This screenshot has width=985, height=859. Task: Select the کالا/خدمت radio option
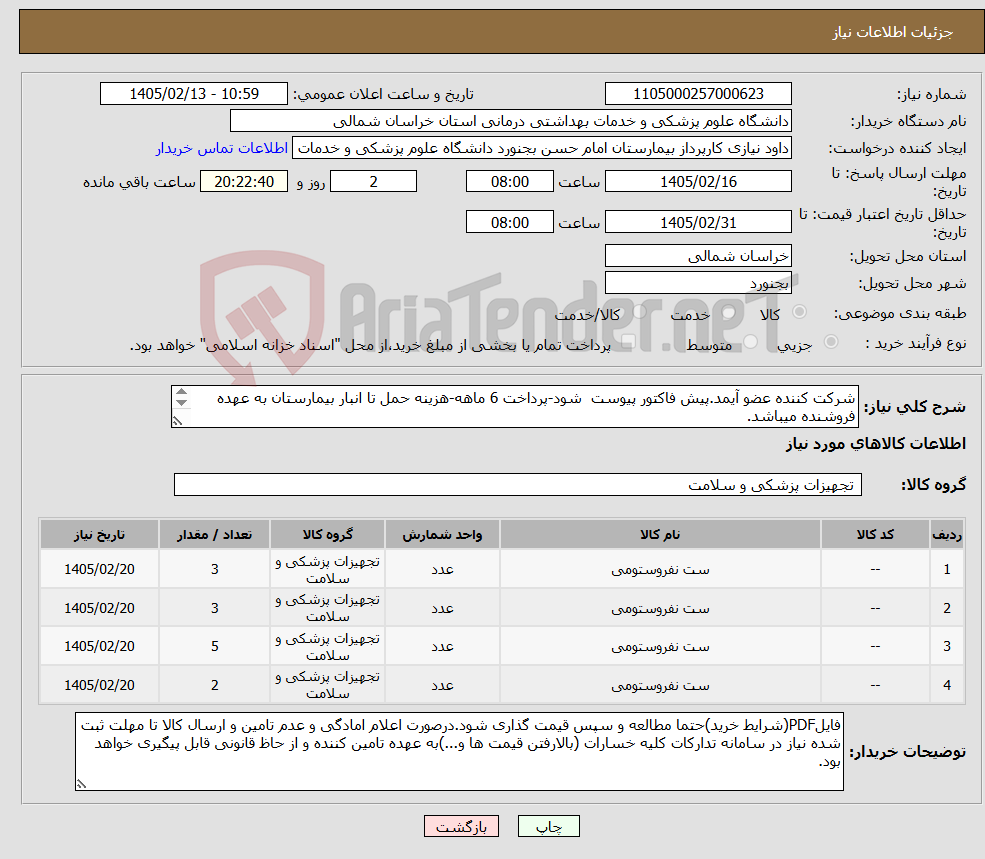(x=639, y=312)
